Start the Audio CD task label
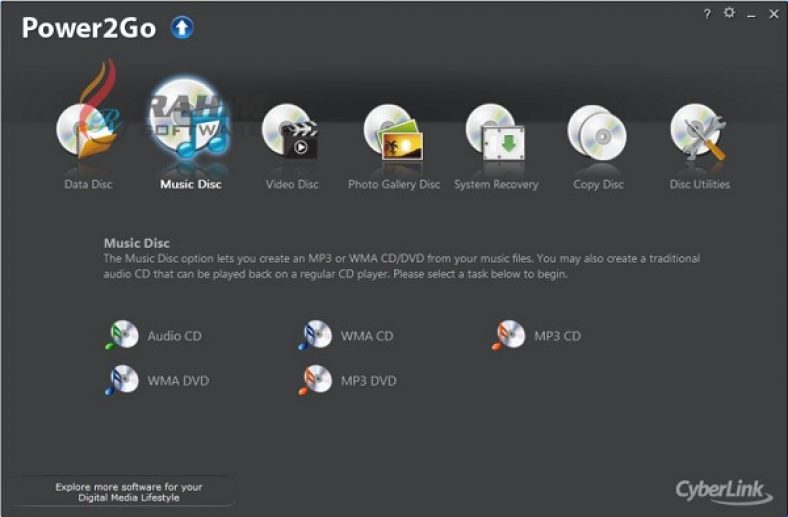788x517 pixels. coord(174,336)
